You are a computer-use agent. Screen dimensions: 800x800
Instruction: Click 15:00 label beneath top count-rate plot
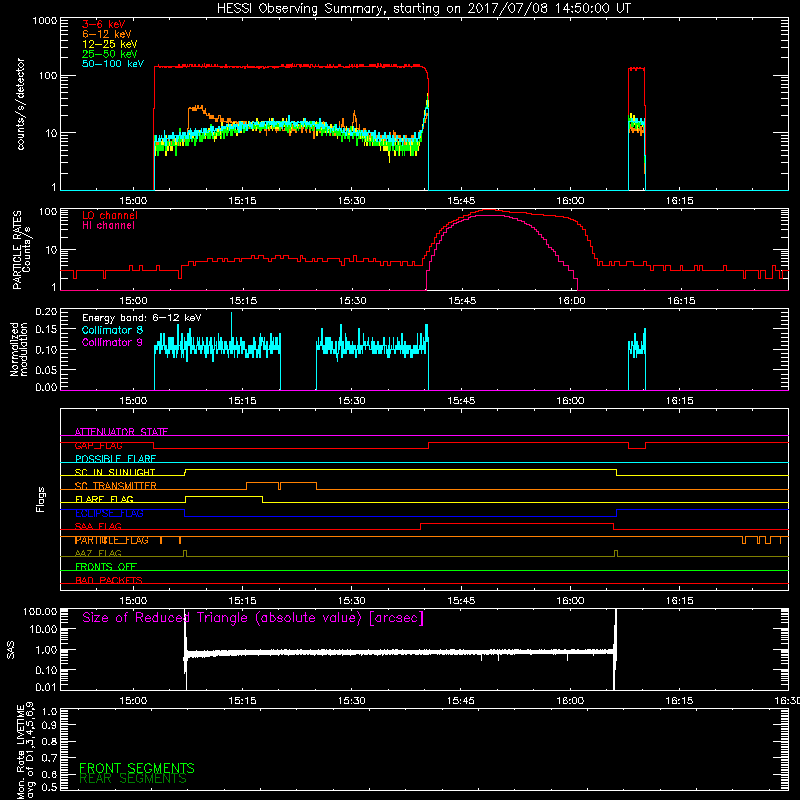pyautogui.click(x=133, y=201)
